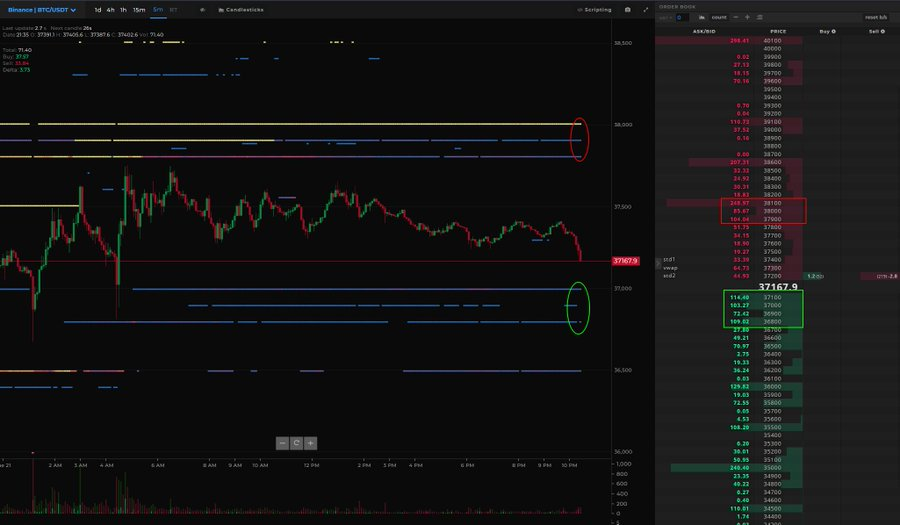900x525 pixels.
Task: Decrease order book grouping with minus
Action: point(735,17)
